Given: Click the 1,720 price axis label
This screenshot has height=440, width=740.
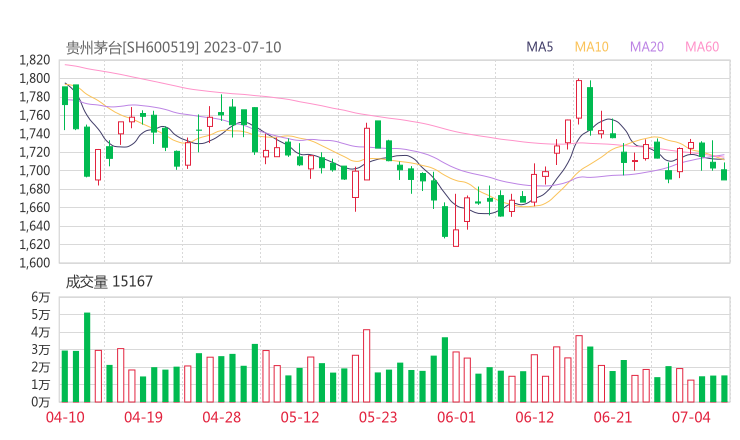Looking at the screenshot, I should (x=34, y=152).
